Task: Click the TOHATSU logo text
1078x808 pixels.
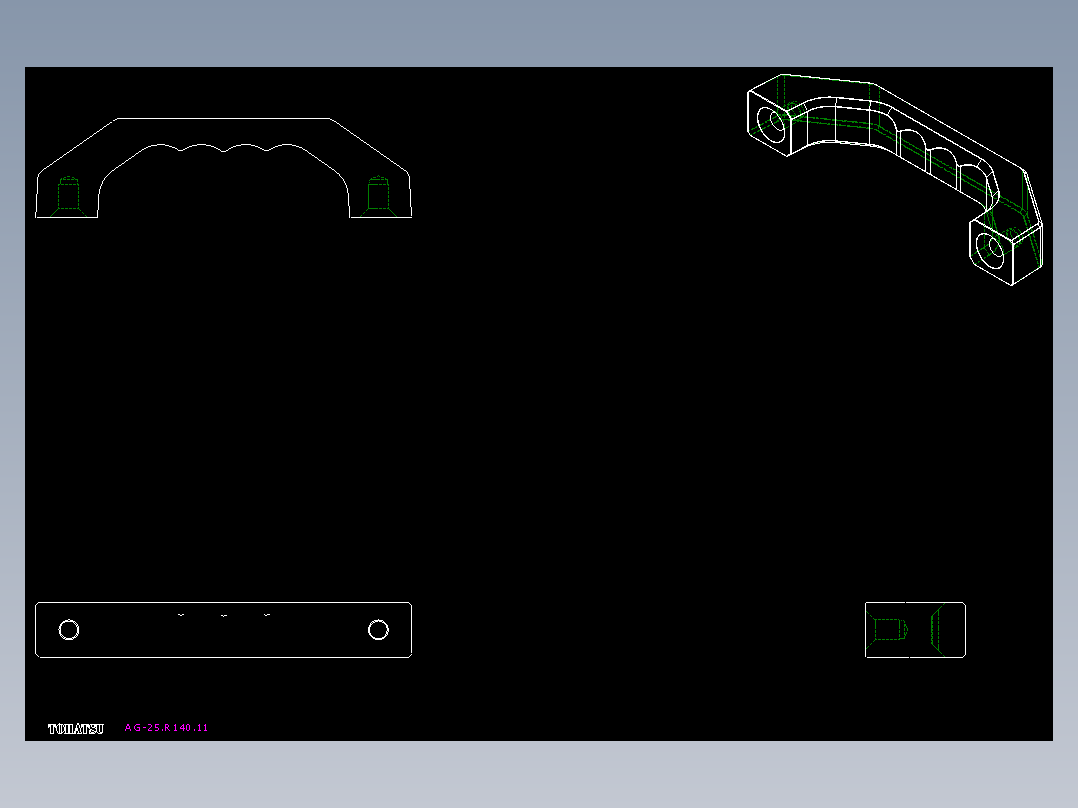Action: click(76, 729)
